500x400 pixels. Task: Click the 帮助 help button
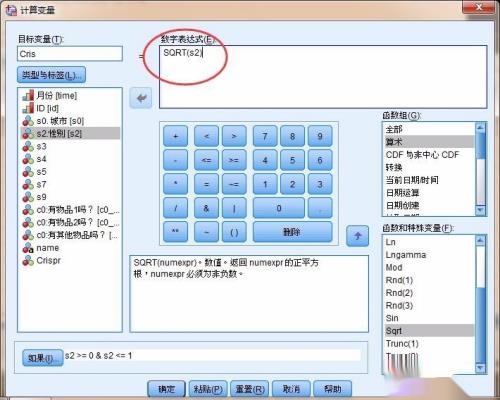click(x=333, y=389)
